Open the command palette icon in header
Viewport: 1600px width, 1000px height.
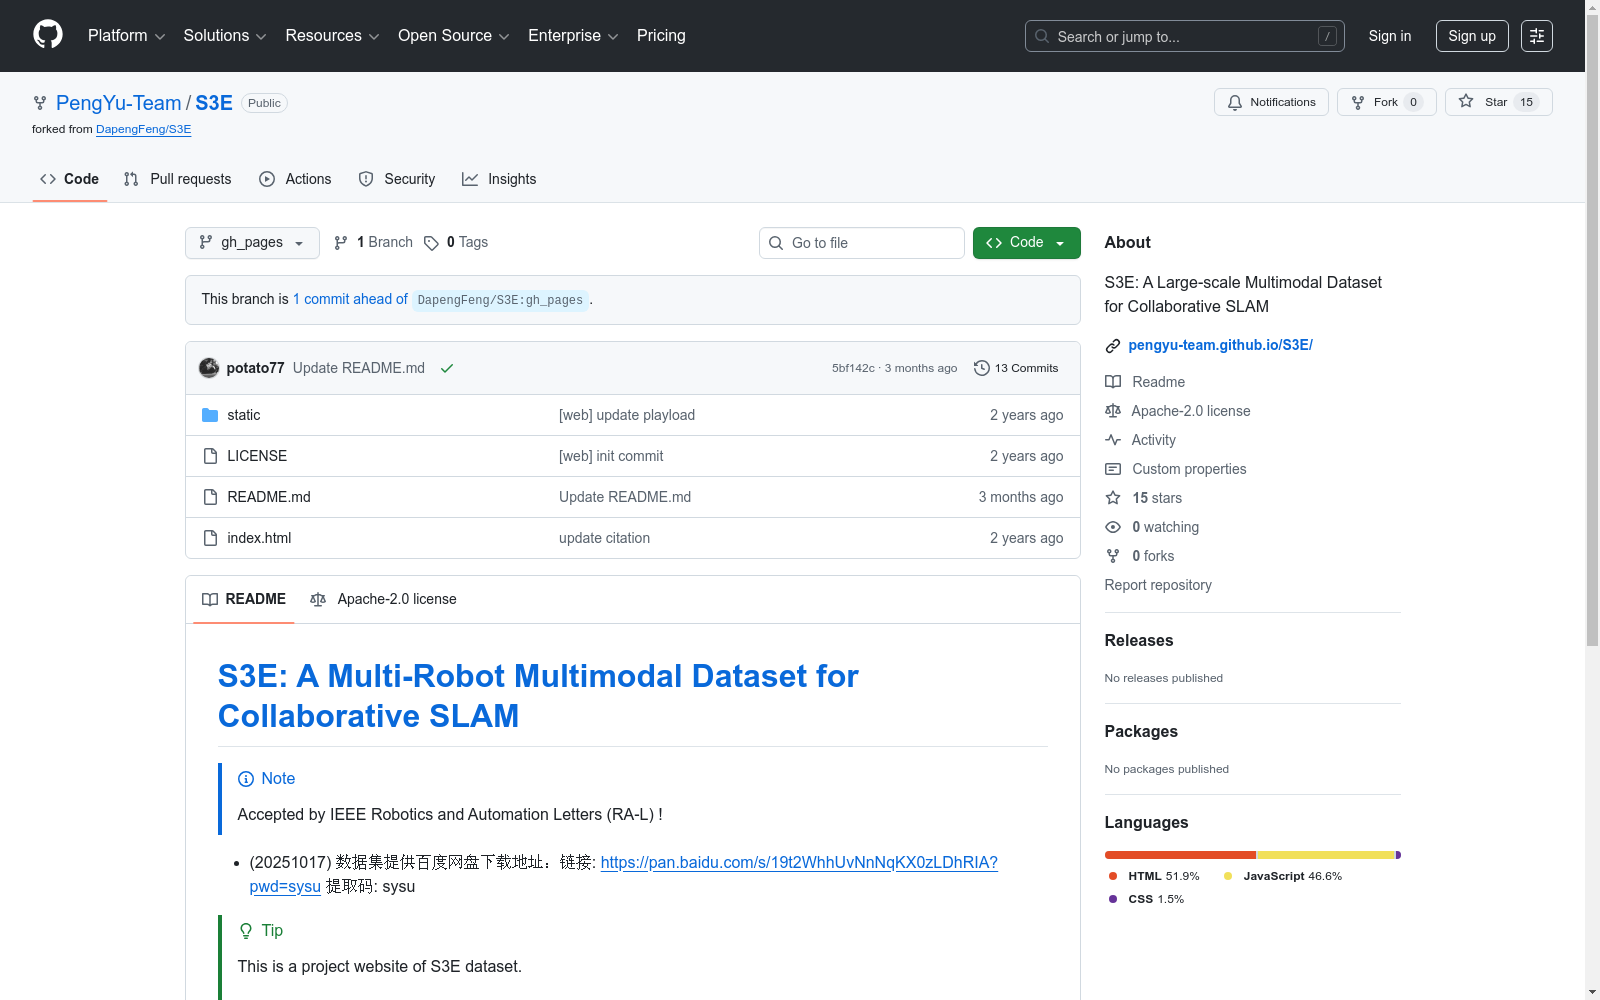pos(1537,36)
